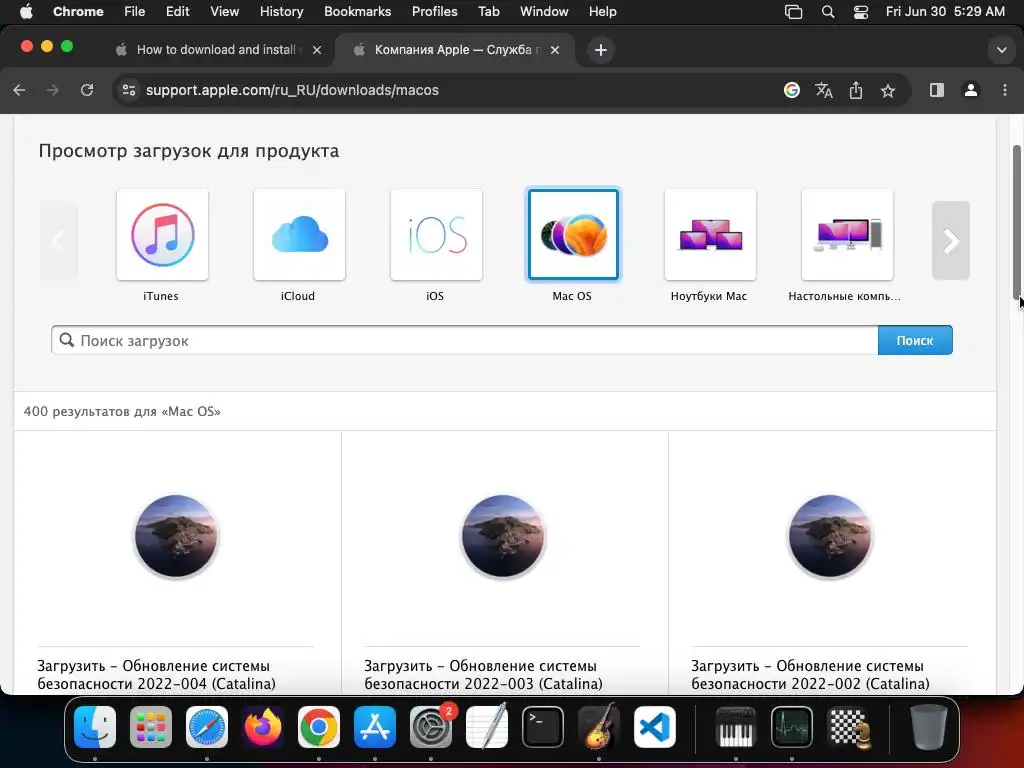Screen dimensions: 1024x768
Task: Open Terminal from the Dock
Action: (543, 727)
